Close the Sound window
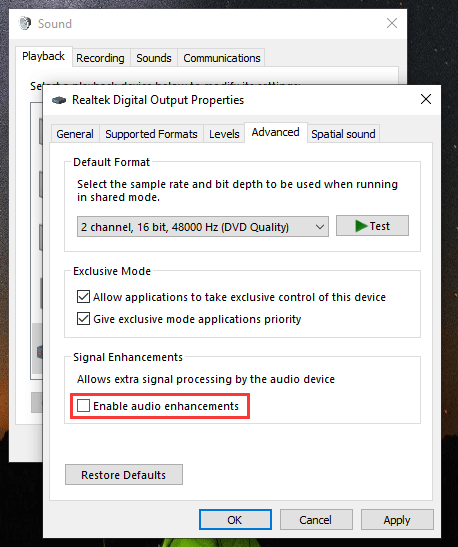 click(x=392, y=23)
